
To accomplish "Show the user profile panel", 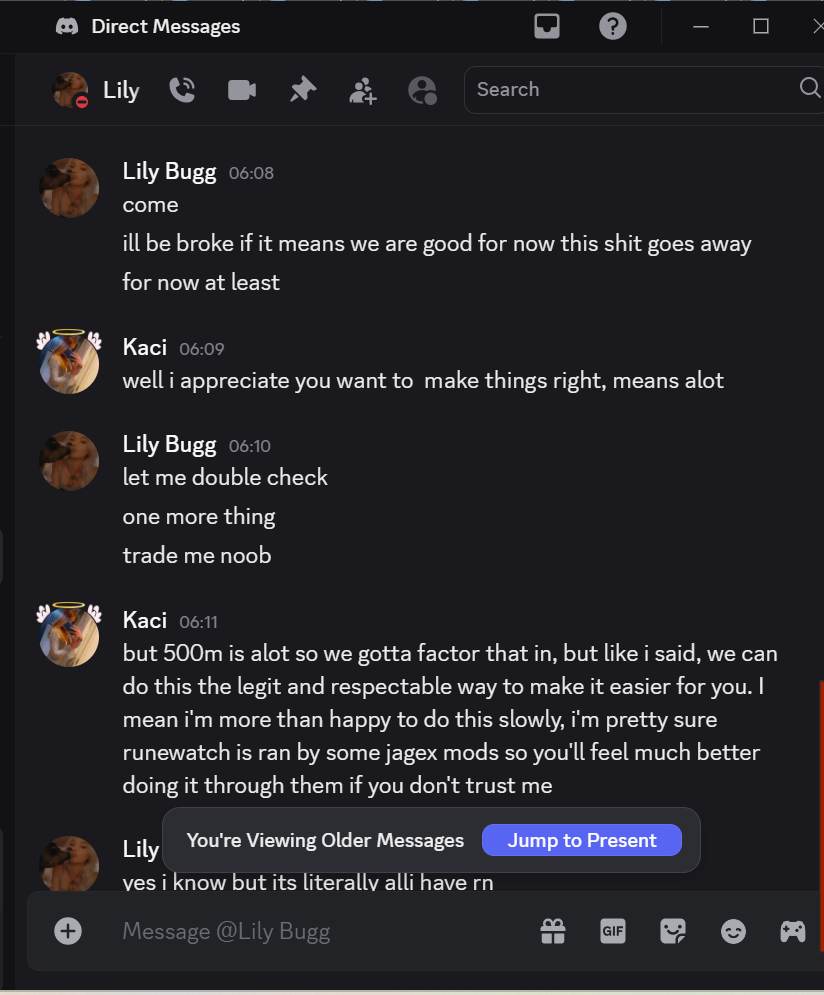I will point(423,91).
